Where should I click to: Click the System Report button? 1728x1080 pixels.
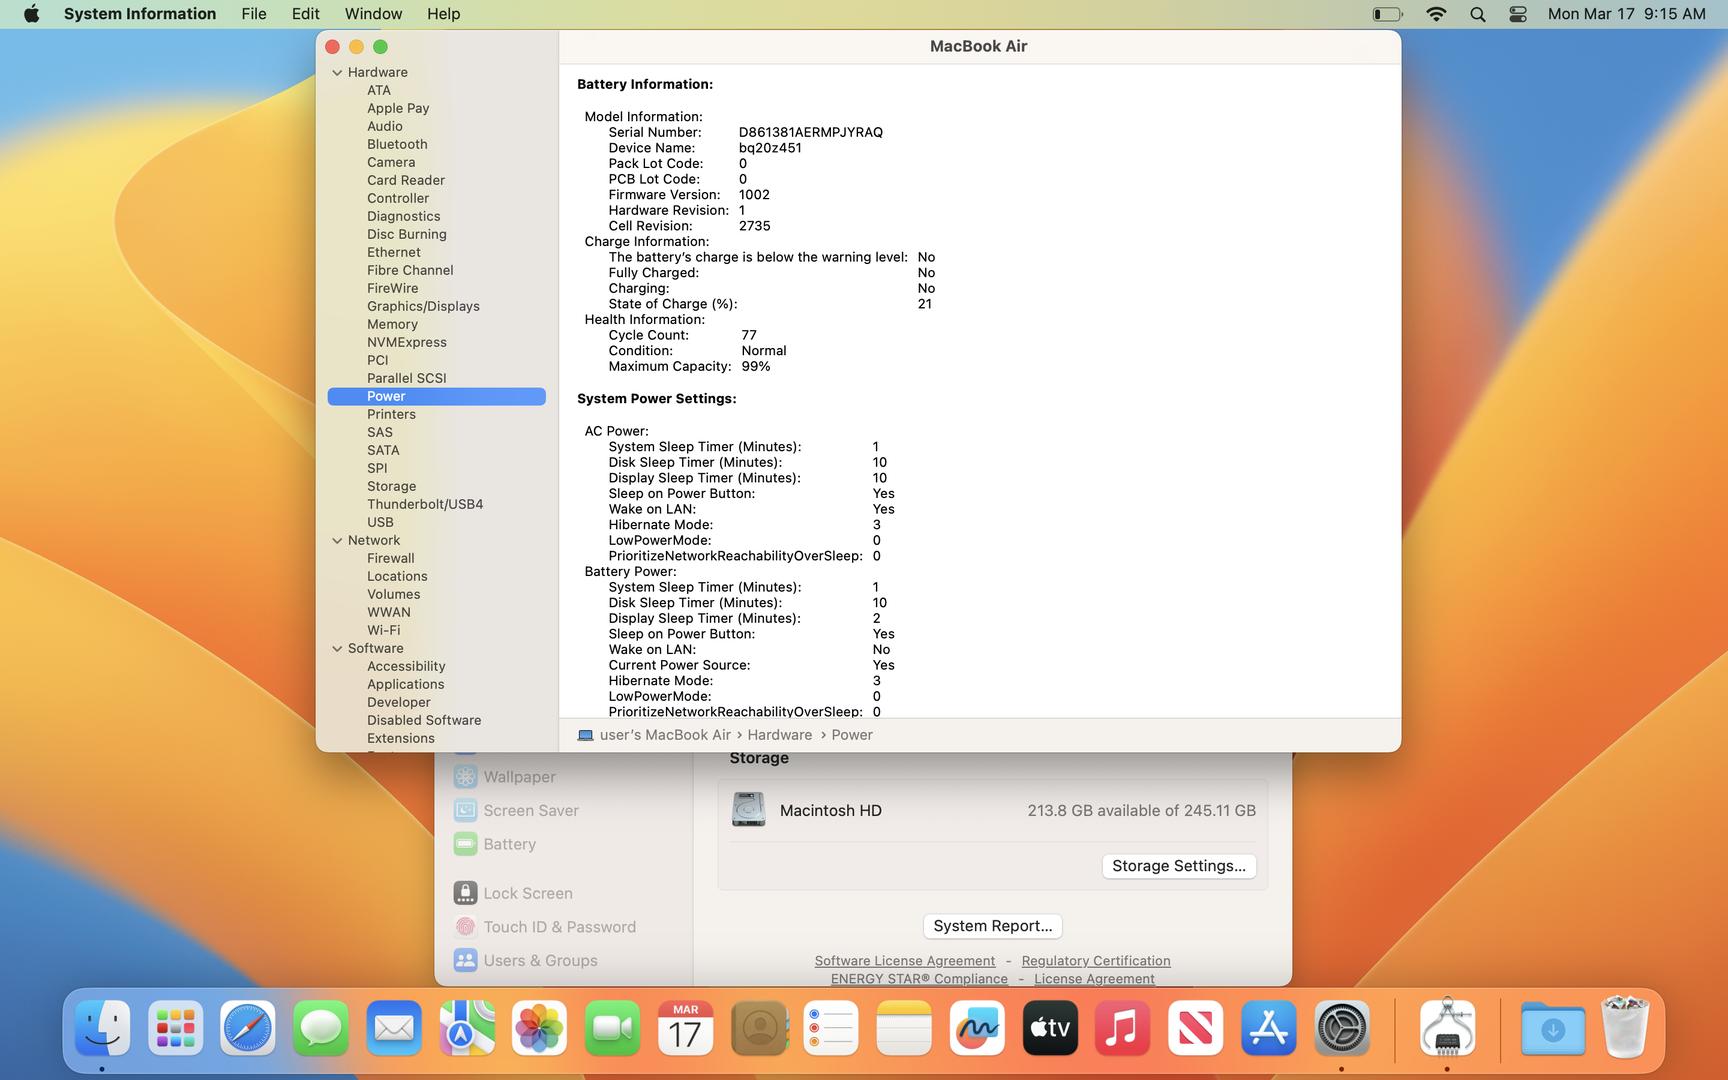[992, 926]
